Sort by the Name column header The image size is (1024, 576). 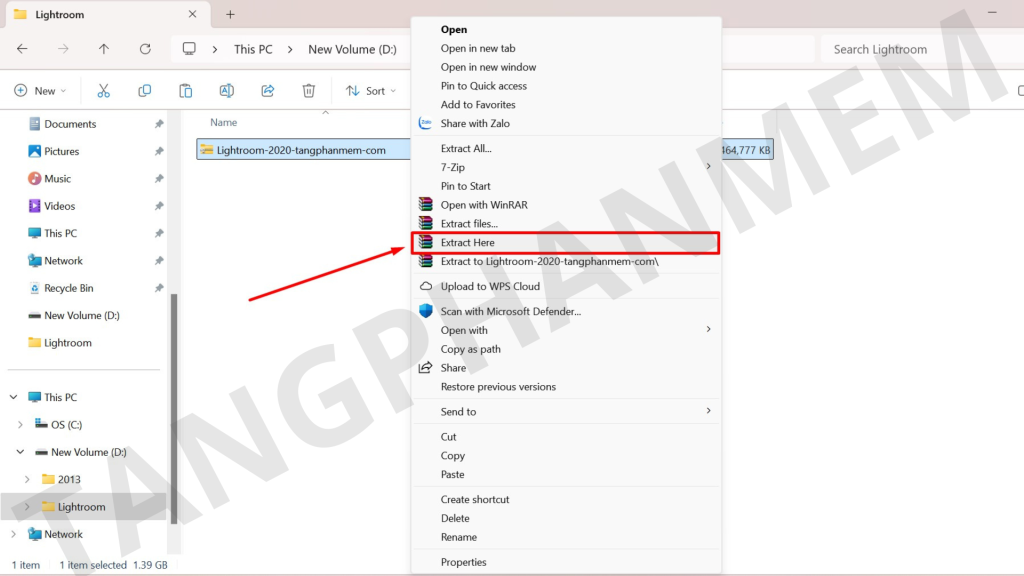point(223,122)
